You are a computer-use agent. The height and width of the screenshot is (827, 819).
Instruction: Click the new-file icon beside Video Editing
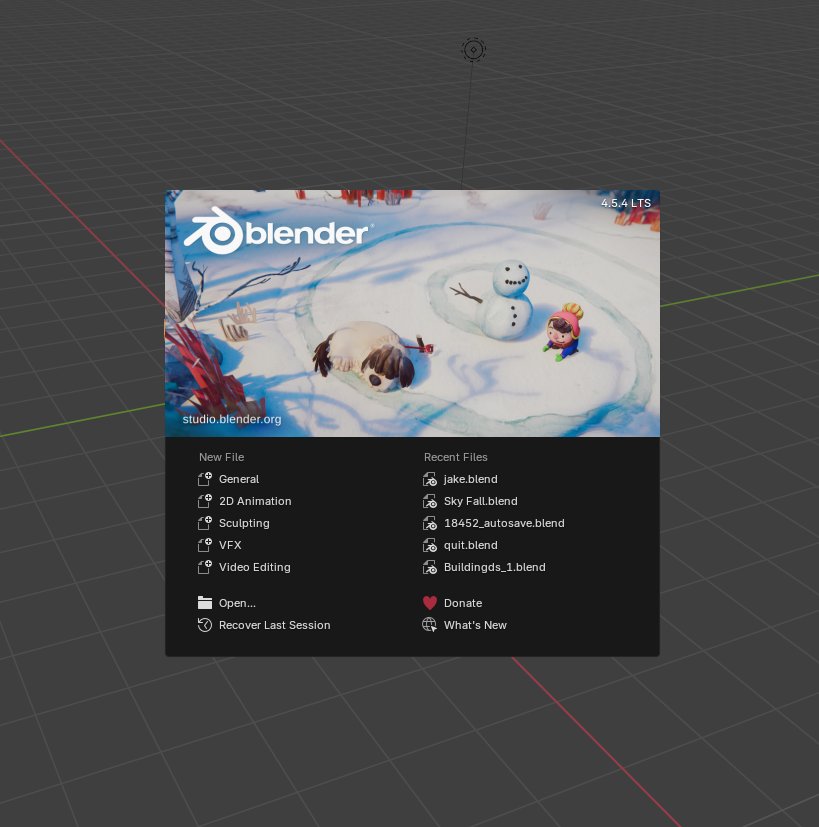tap(205, 567)
